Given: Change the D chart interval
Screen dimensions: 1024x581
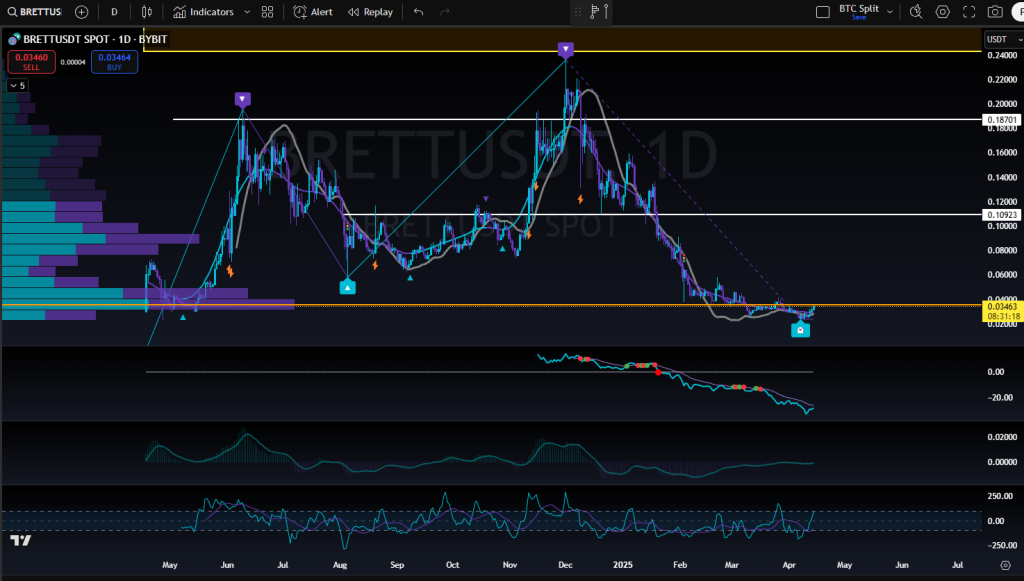Looking at the screenshot, I should tap(114, 12).
